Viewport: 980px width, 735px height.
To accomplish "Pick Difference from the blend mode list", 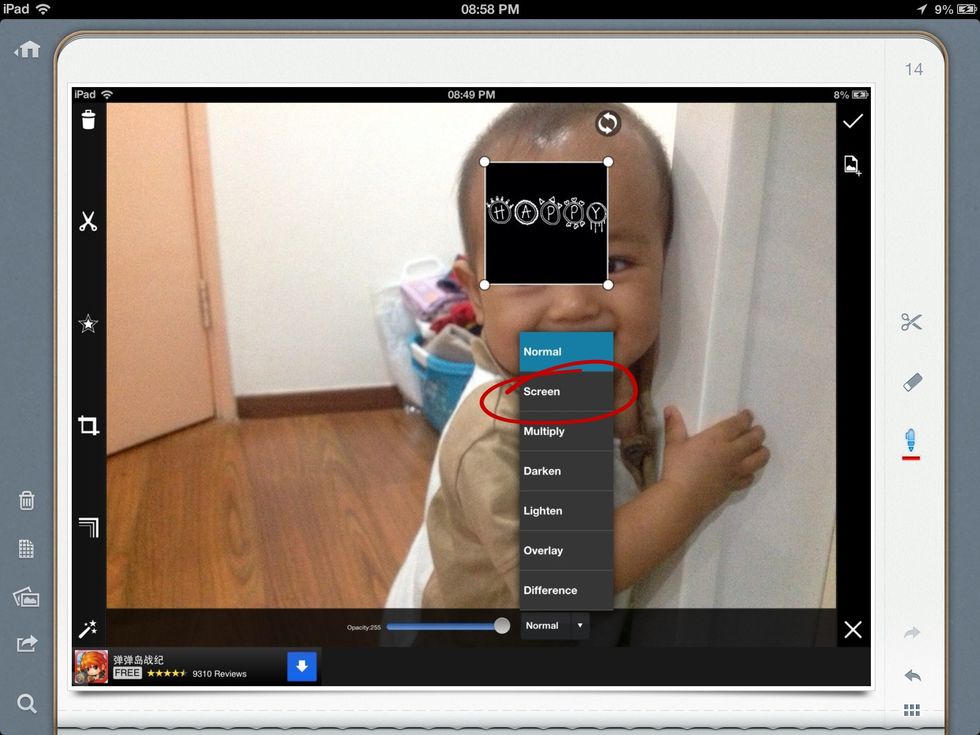I will pyautogui.click(x=565, y=590).
